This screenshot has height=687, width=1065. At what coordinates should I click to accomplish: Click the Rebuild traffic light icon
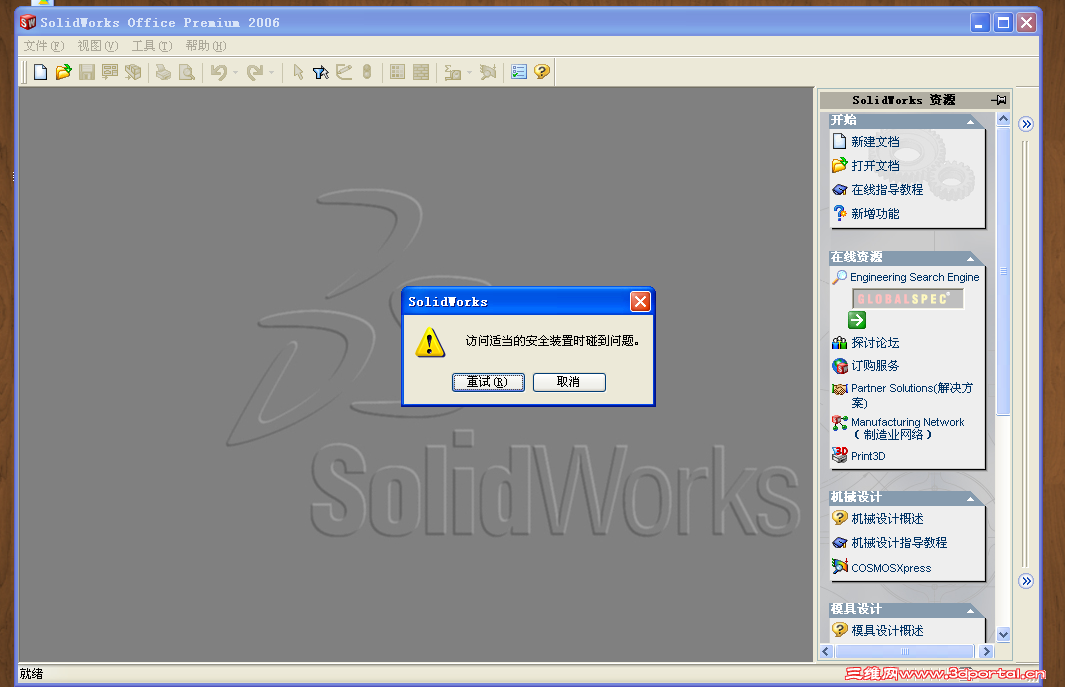[x=367, y=72]
